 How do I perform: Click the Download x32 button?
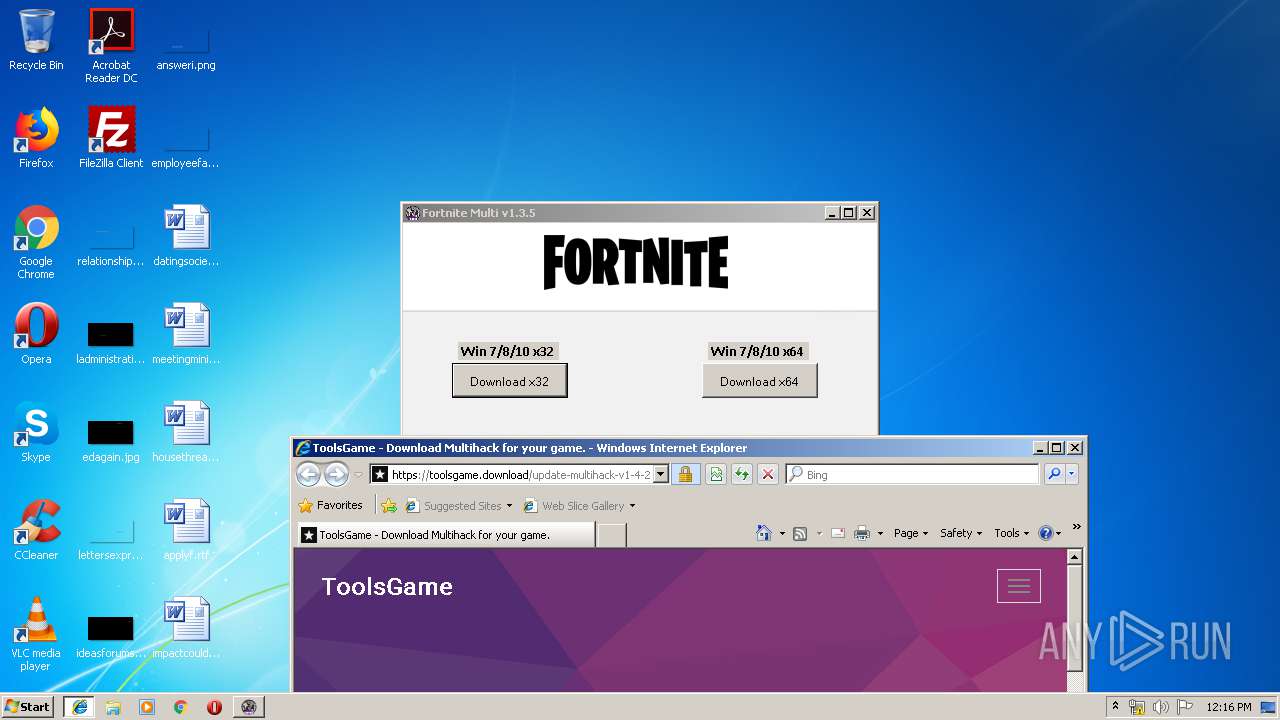(x=510, y=381)
